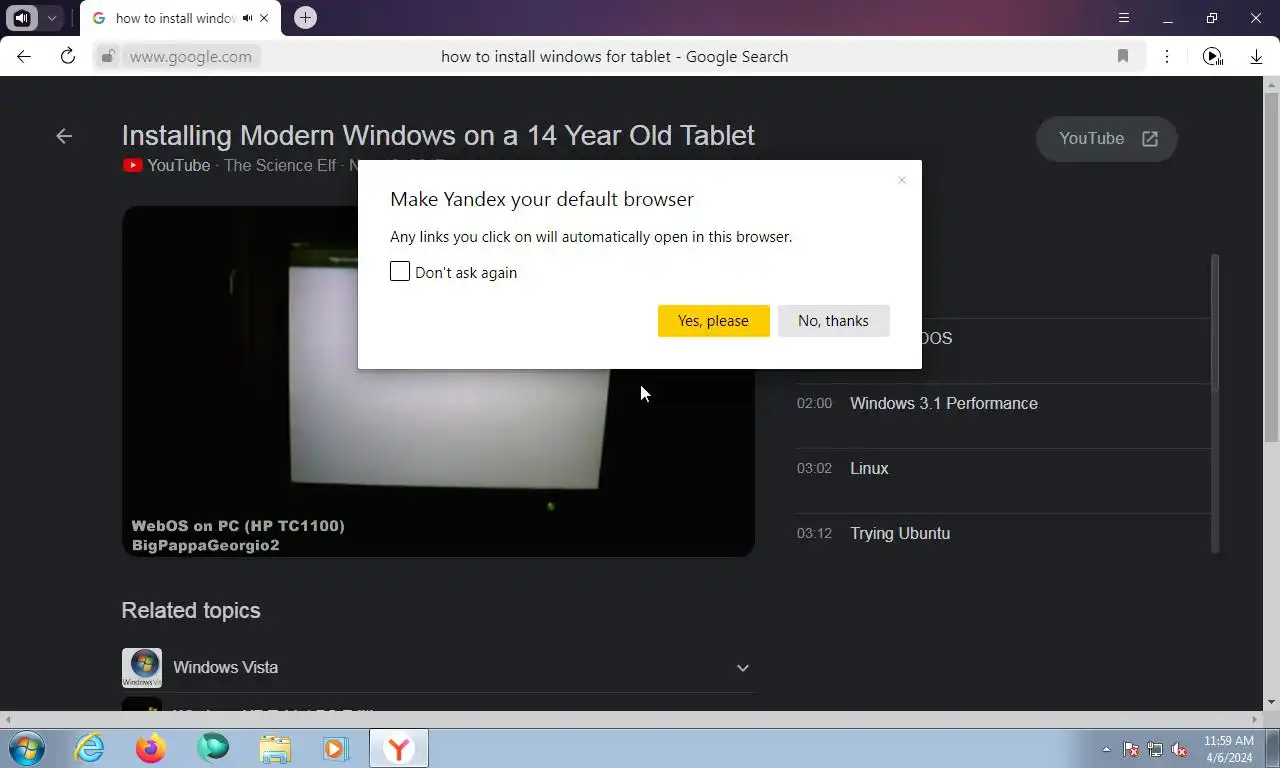1280x768 pixels.
Task: Click the Windows Vista topic thumbnail
Action: pyautogui.click(x=142, y=668)
